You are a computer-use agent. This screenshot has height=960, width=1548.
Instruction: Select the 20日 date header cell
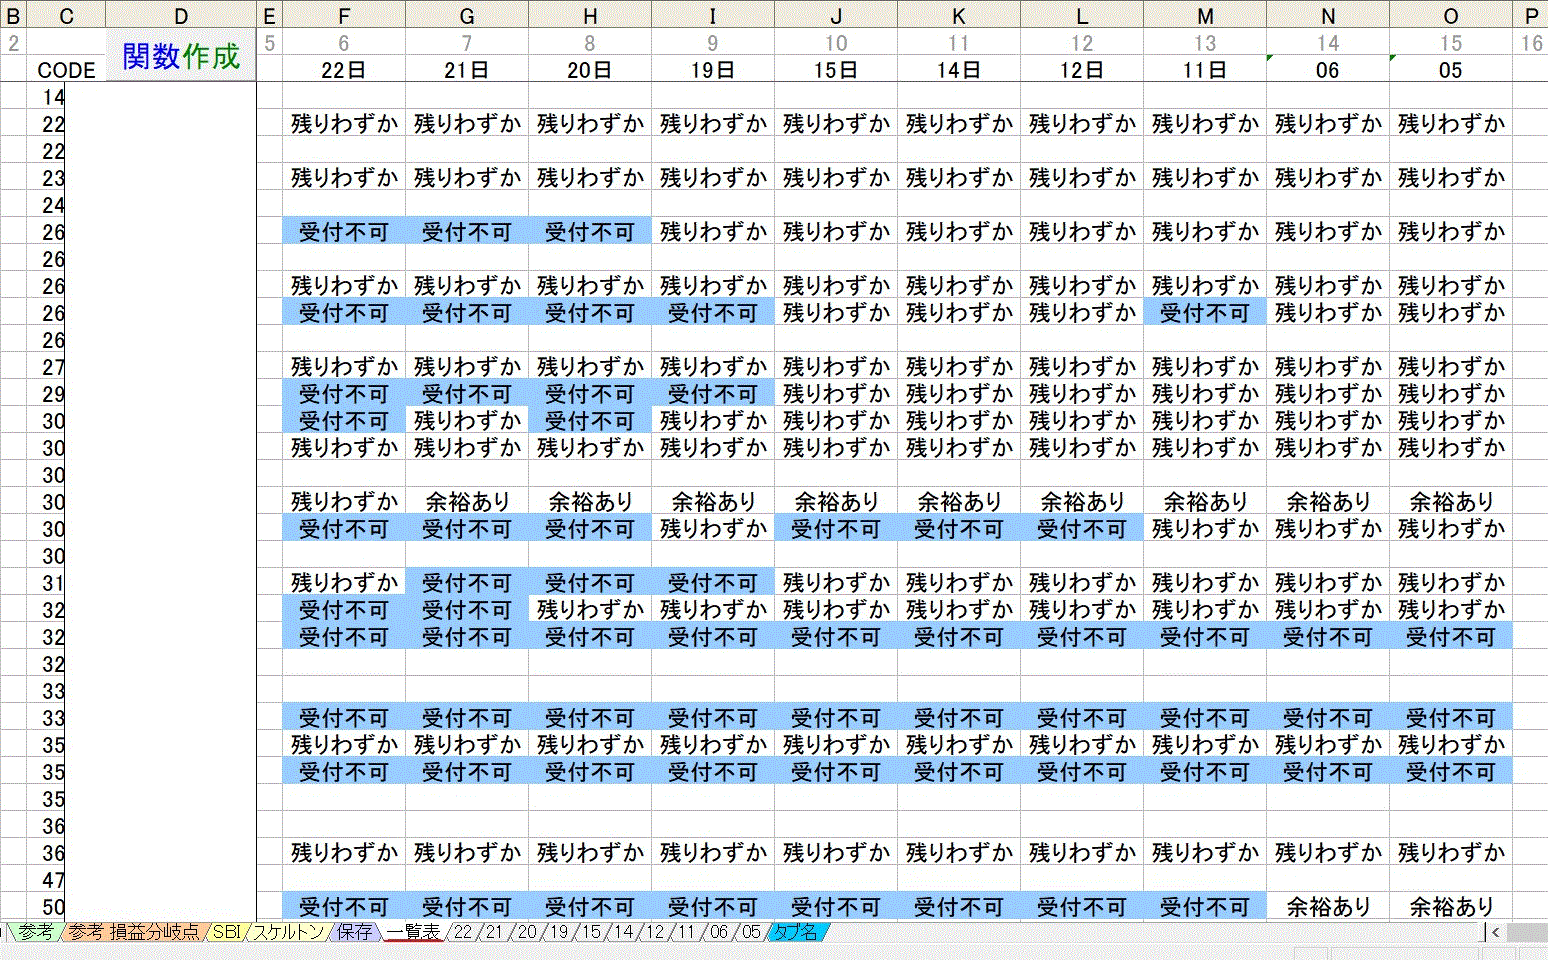590,70
